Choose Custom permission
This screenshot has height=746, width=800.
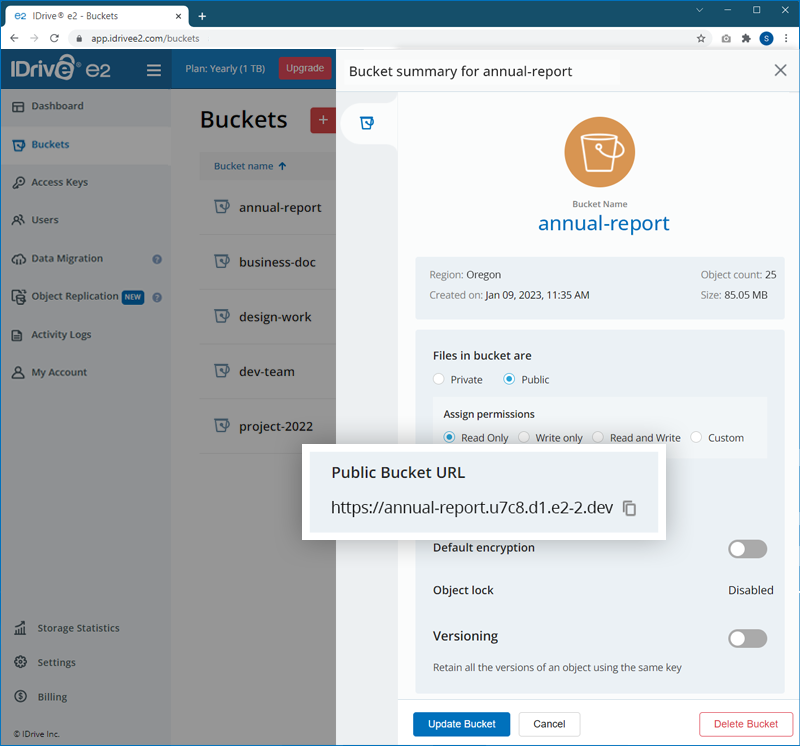696,437
